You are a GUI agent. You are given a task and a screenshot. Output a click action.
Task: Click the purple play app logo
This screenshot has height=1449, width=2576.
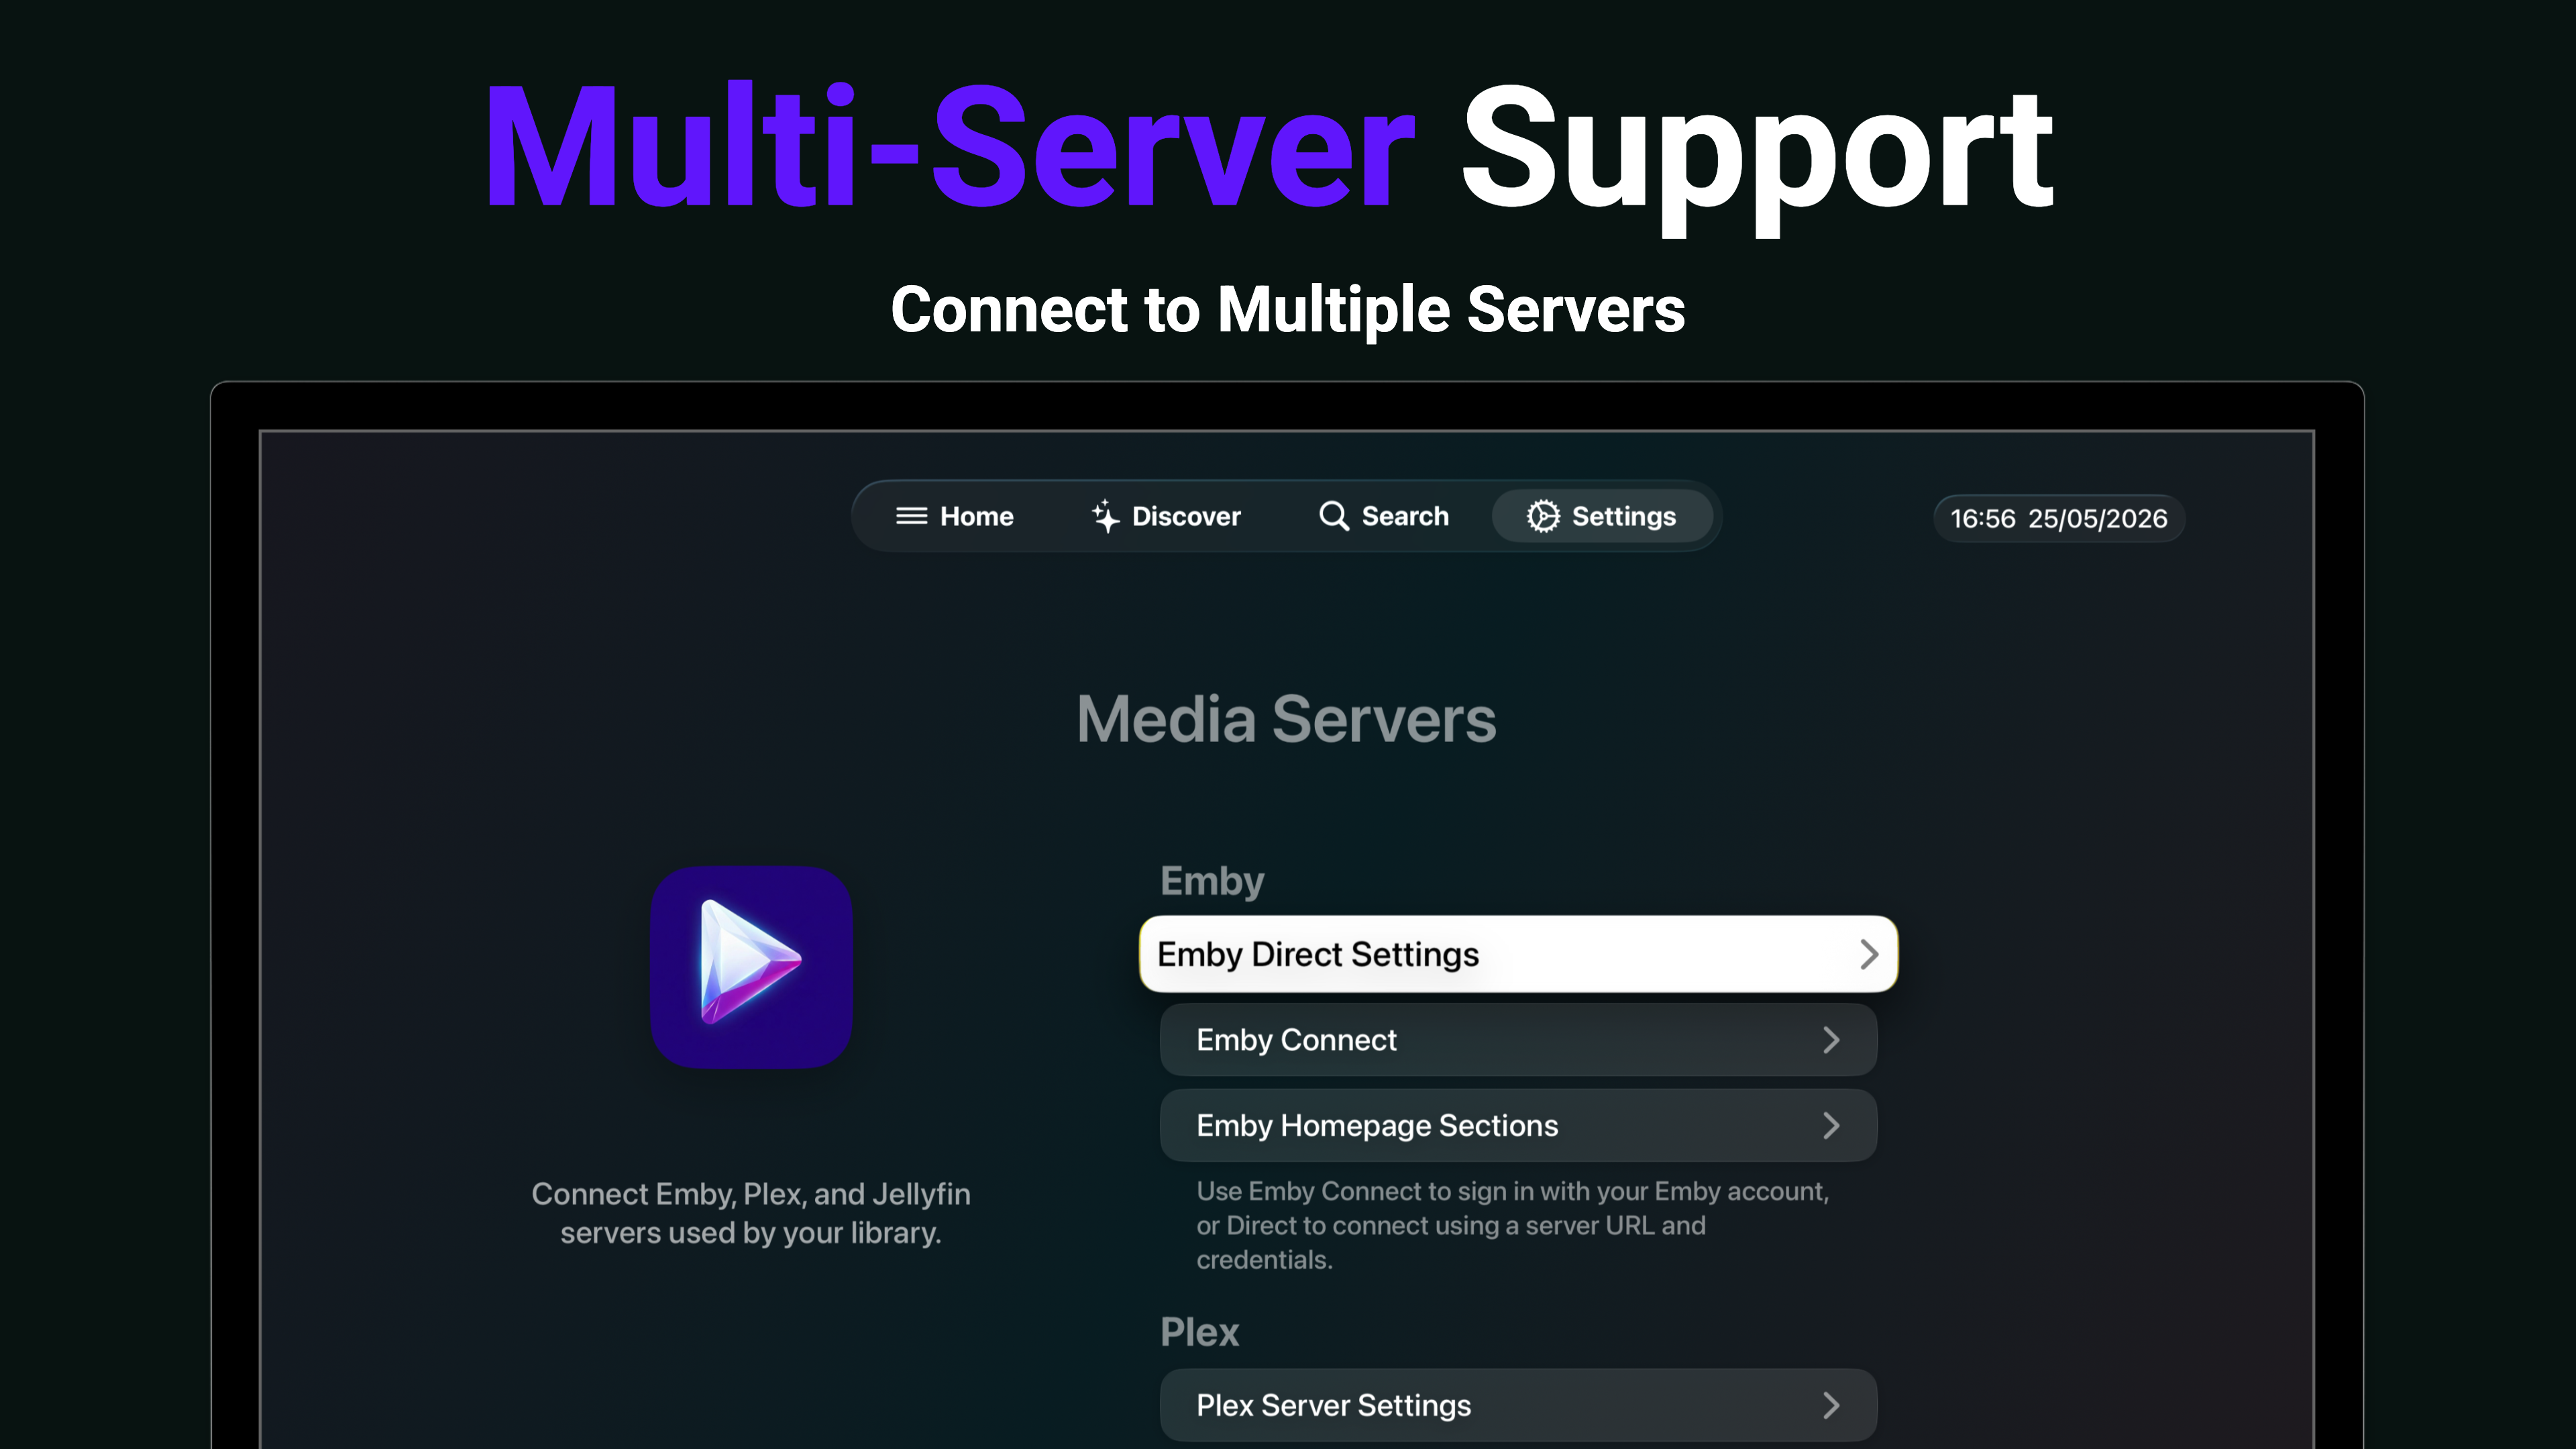click(751, 967)
